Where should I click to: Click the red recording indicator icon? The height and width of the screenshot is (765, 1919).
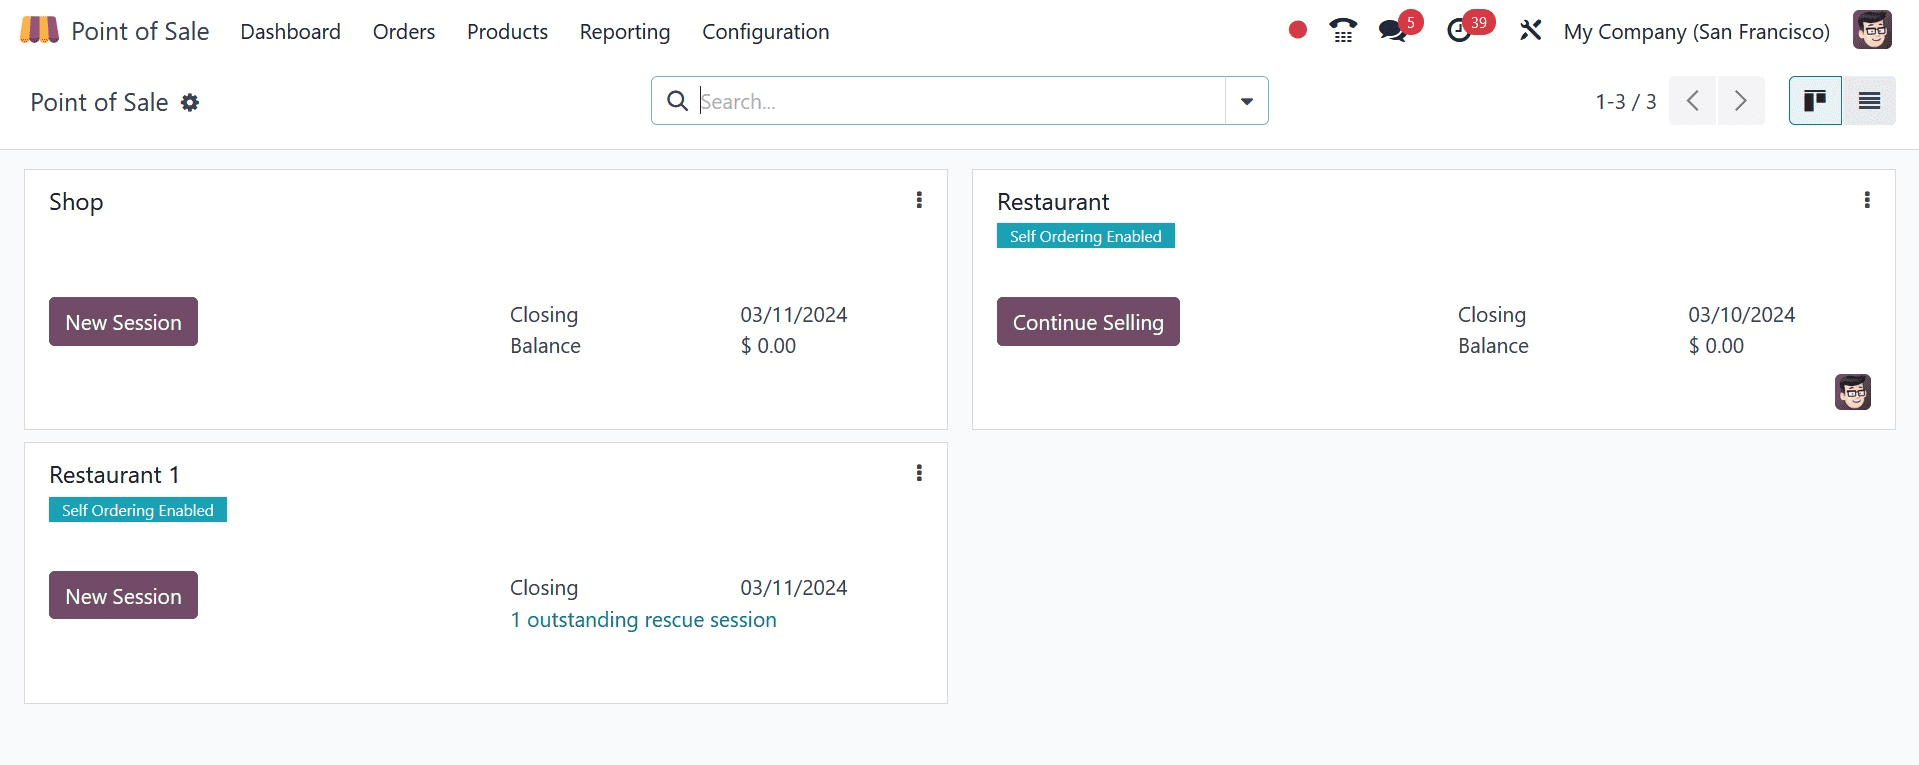(1298, 30)
